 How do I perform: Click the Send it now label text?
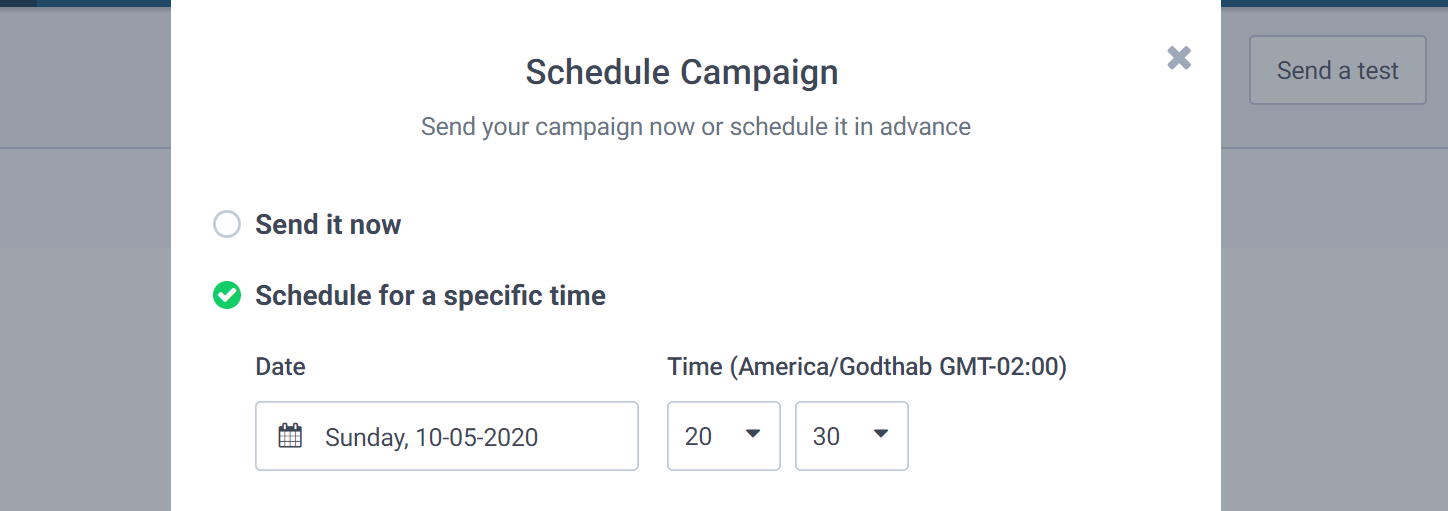coord(328,224)
